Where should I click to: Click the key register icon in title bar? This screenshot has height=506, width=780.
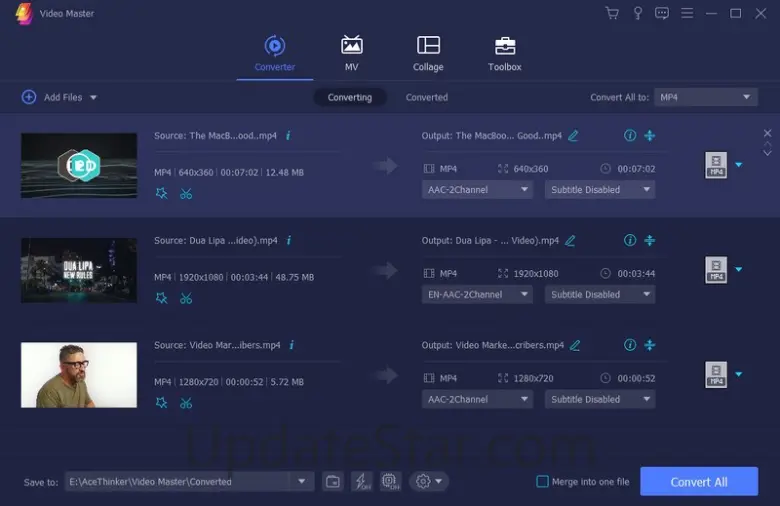[637, 14]
